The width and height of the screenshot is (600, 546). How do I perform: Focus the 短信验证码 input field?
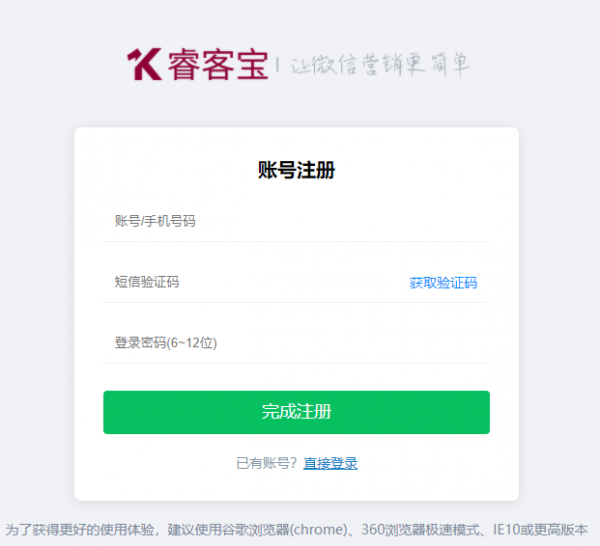click(x=250, y=282)
